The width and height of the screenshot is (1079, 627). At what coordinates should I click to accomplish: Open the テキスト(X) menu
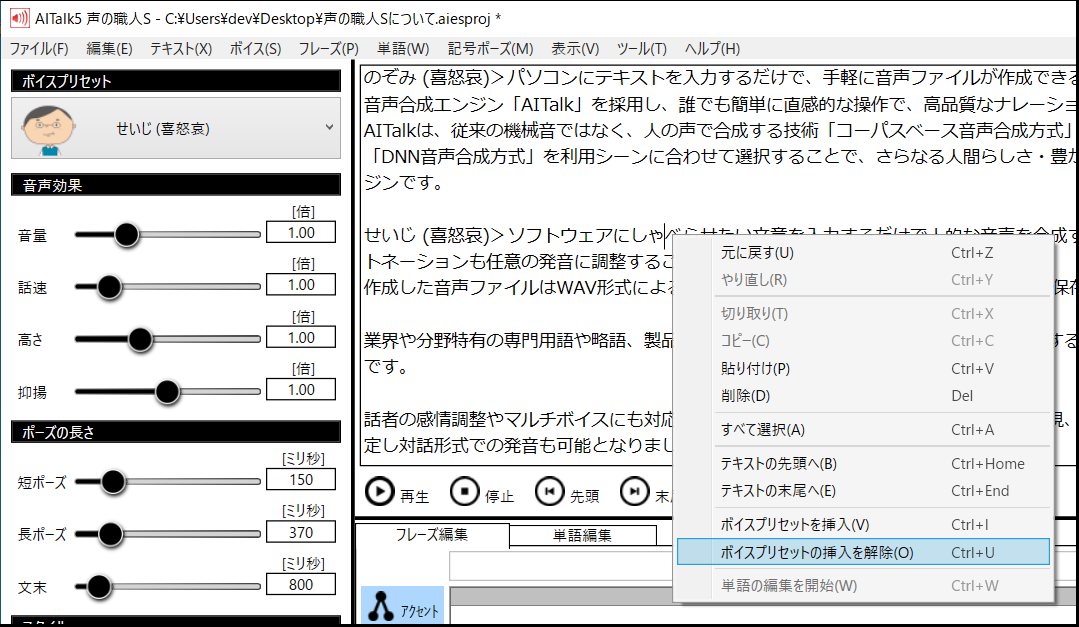point(181,49)
